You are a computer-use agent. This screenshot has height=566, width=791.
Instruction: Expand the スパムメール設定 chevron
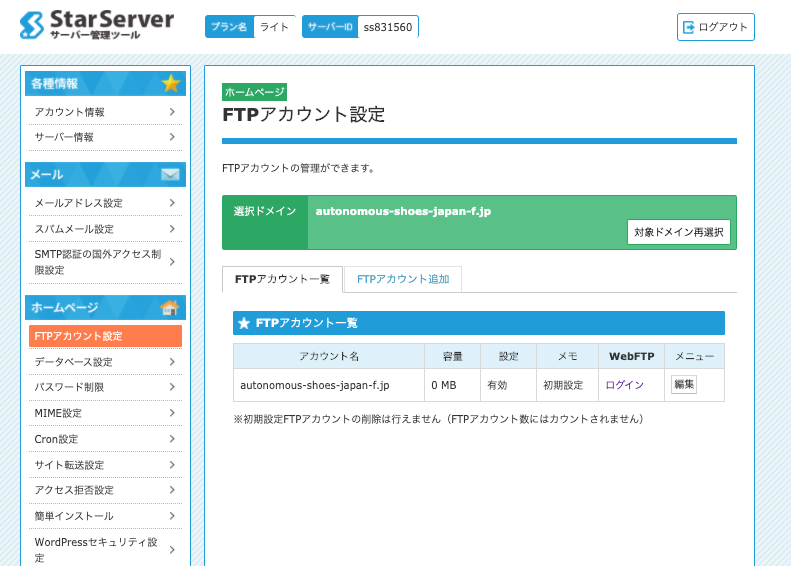pos(172,229)
